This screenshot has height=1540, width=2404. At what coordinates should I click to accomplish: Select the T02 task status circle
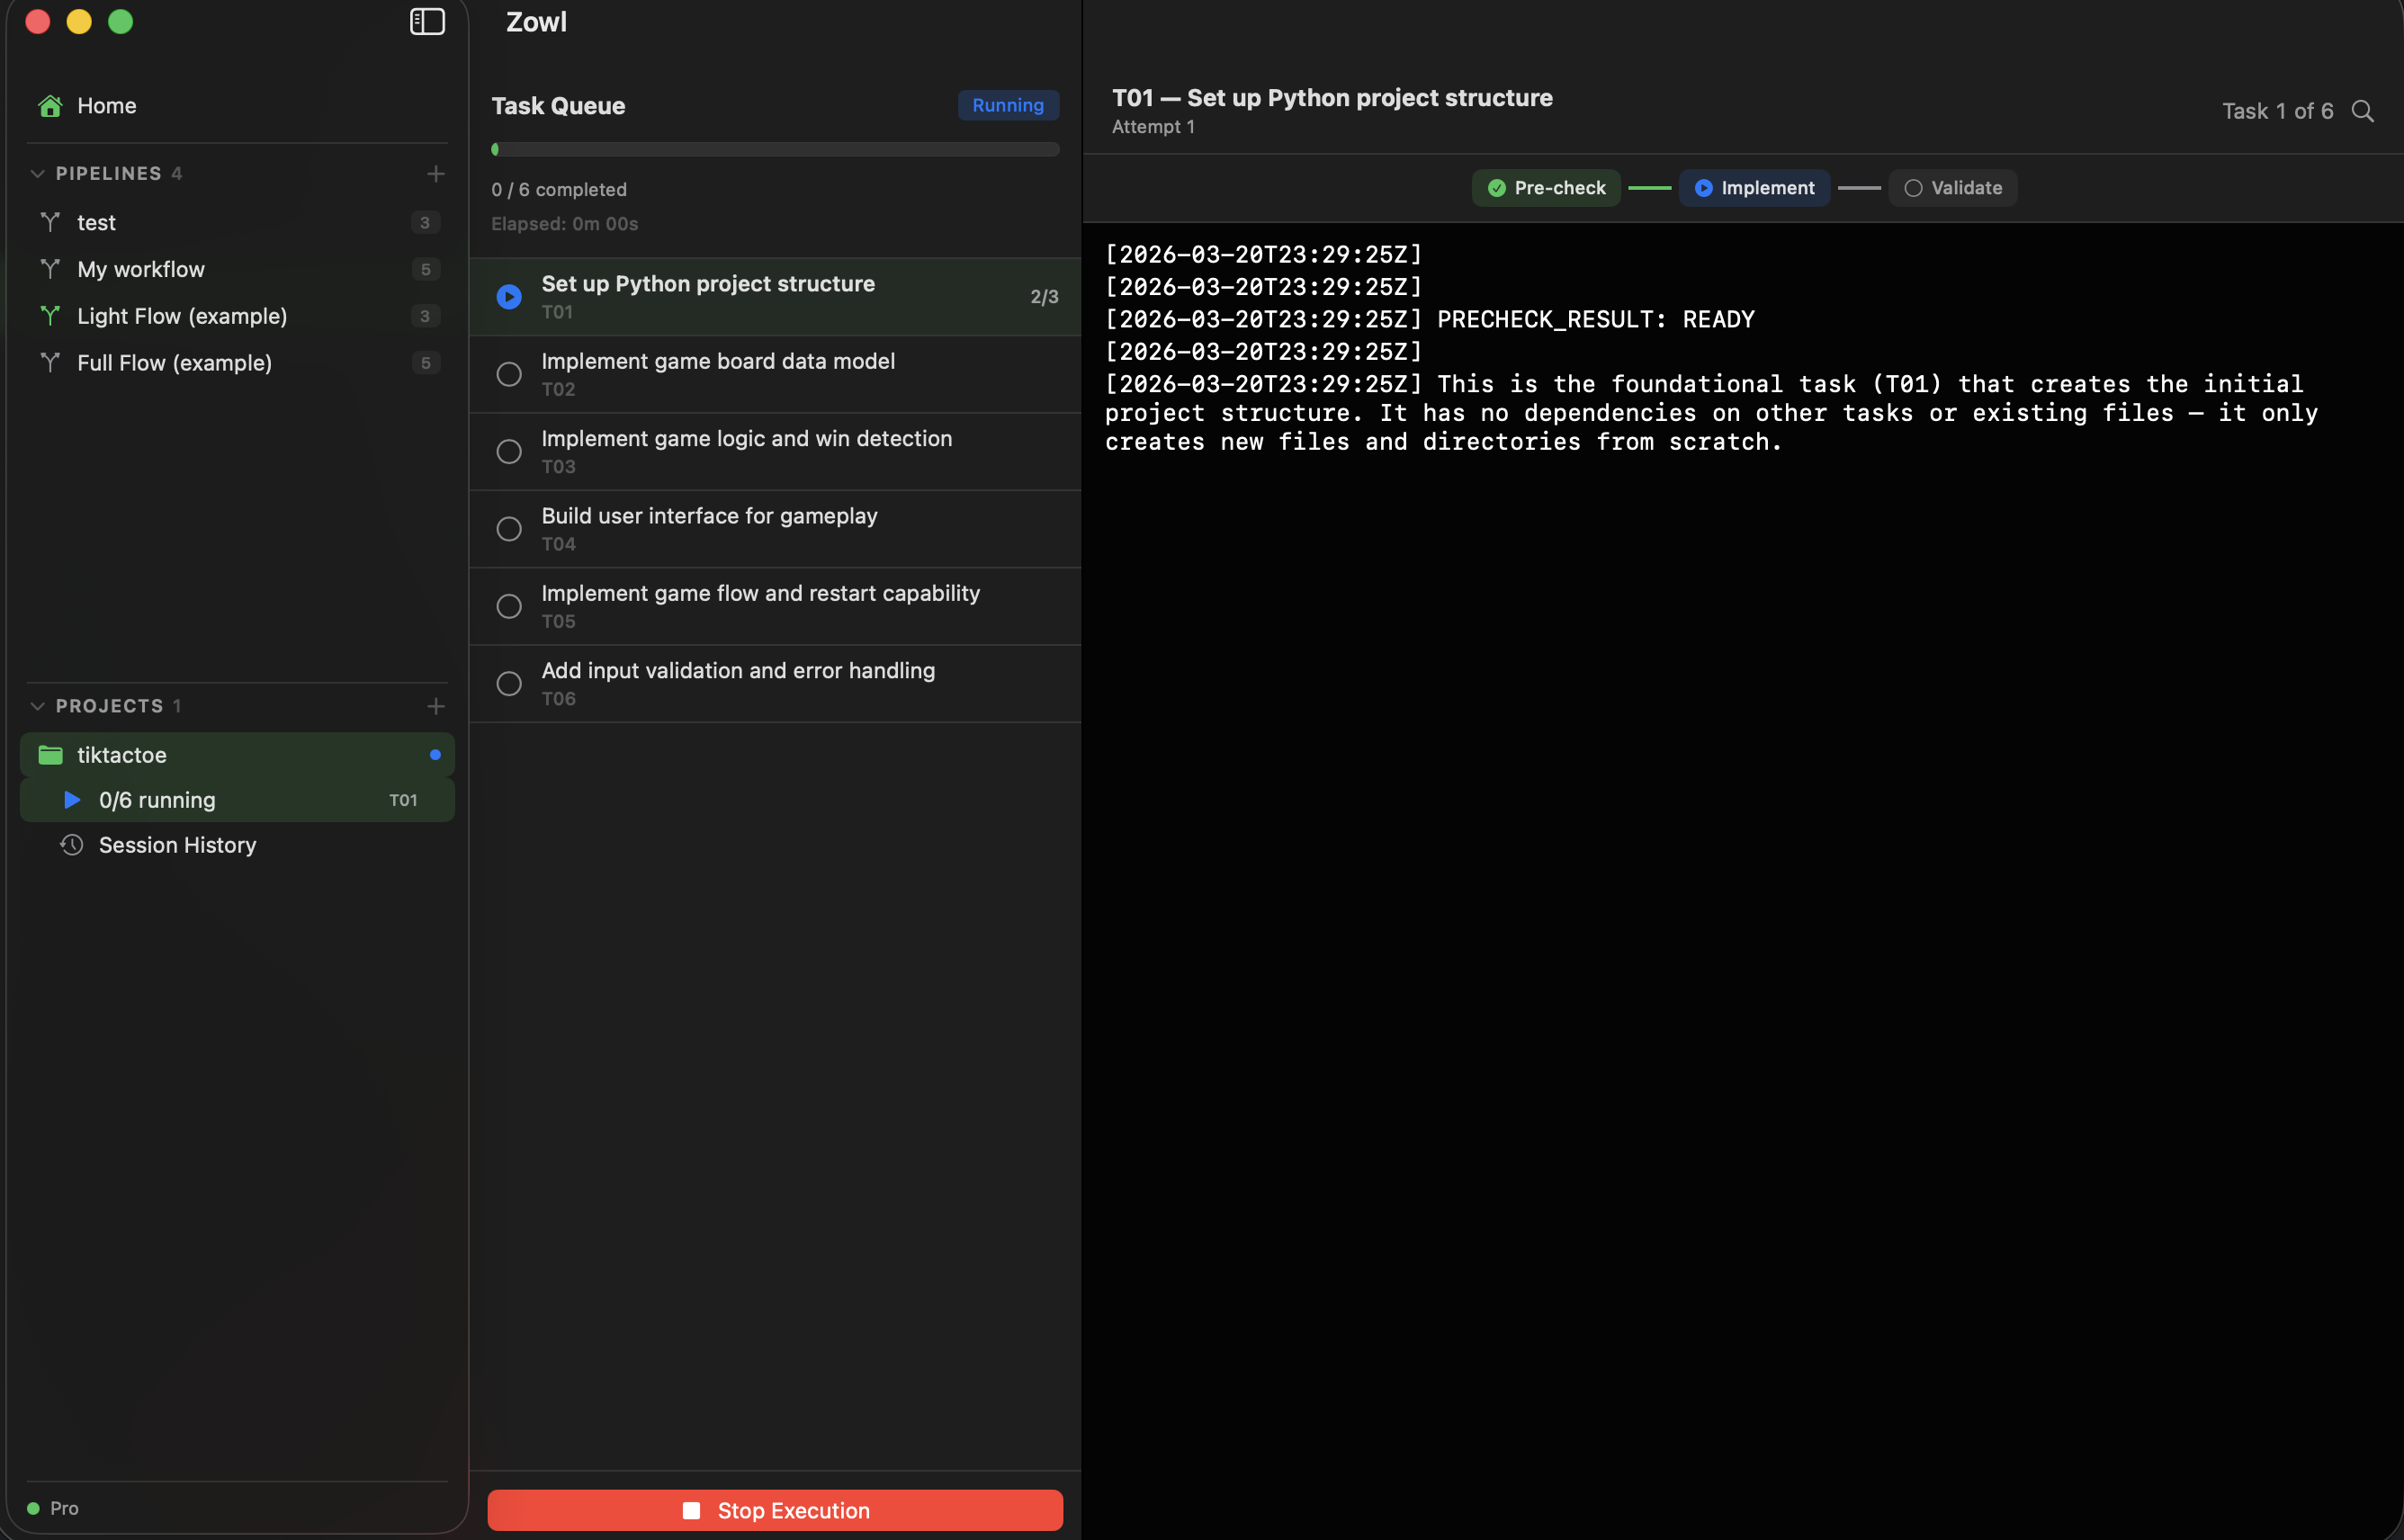(509, 374)
